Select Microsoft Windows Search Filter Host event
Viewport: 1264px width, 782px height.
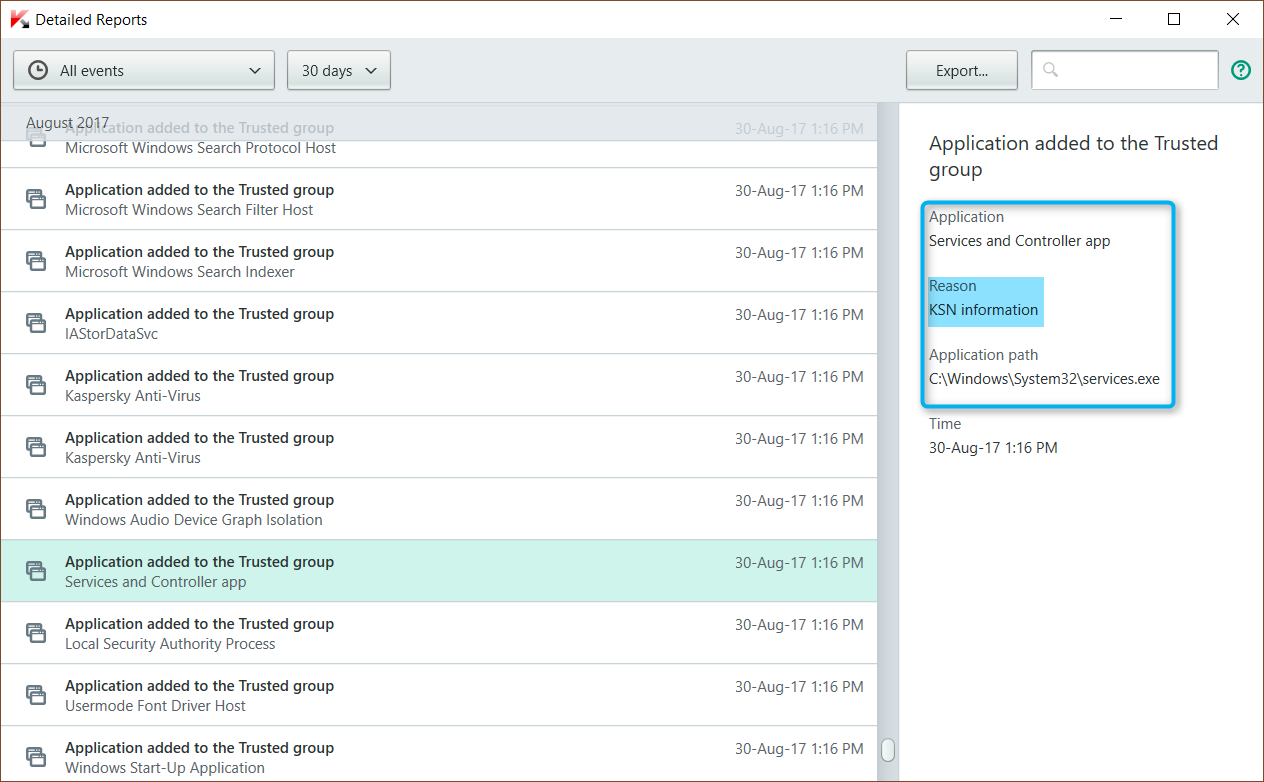coord(438,199)
